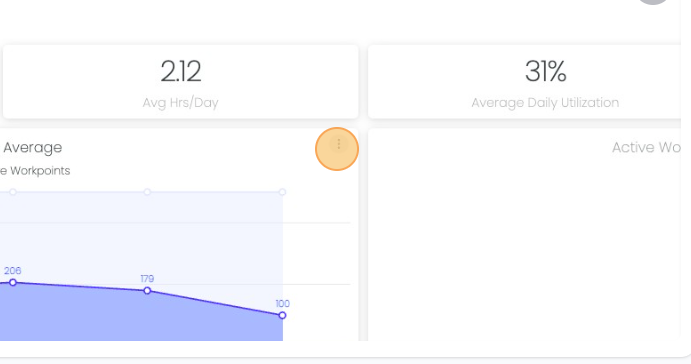The height and width of the screenshot is (364, 691).
Task: Click the Avg Hrs/Day label
Action: [180, 103]
